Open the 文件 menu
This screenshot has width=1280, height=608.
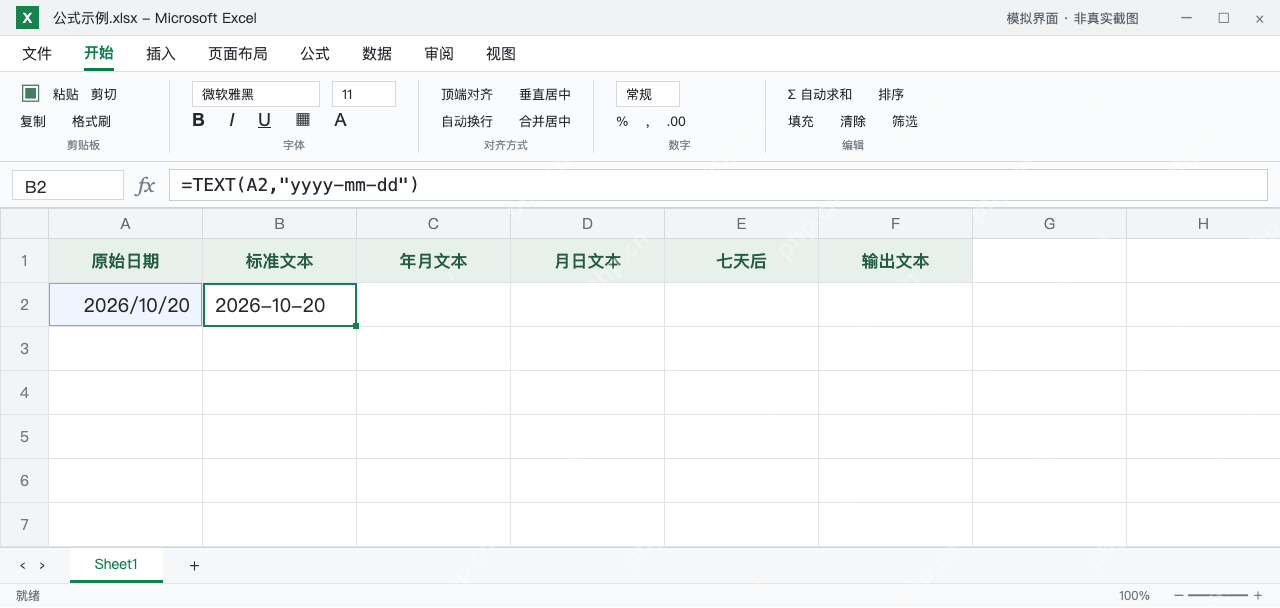click(x=37, y=54)
